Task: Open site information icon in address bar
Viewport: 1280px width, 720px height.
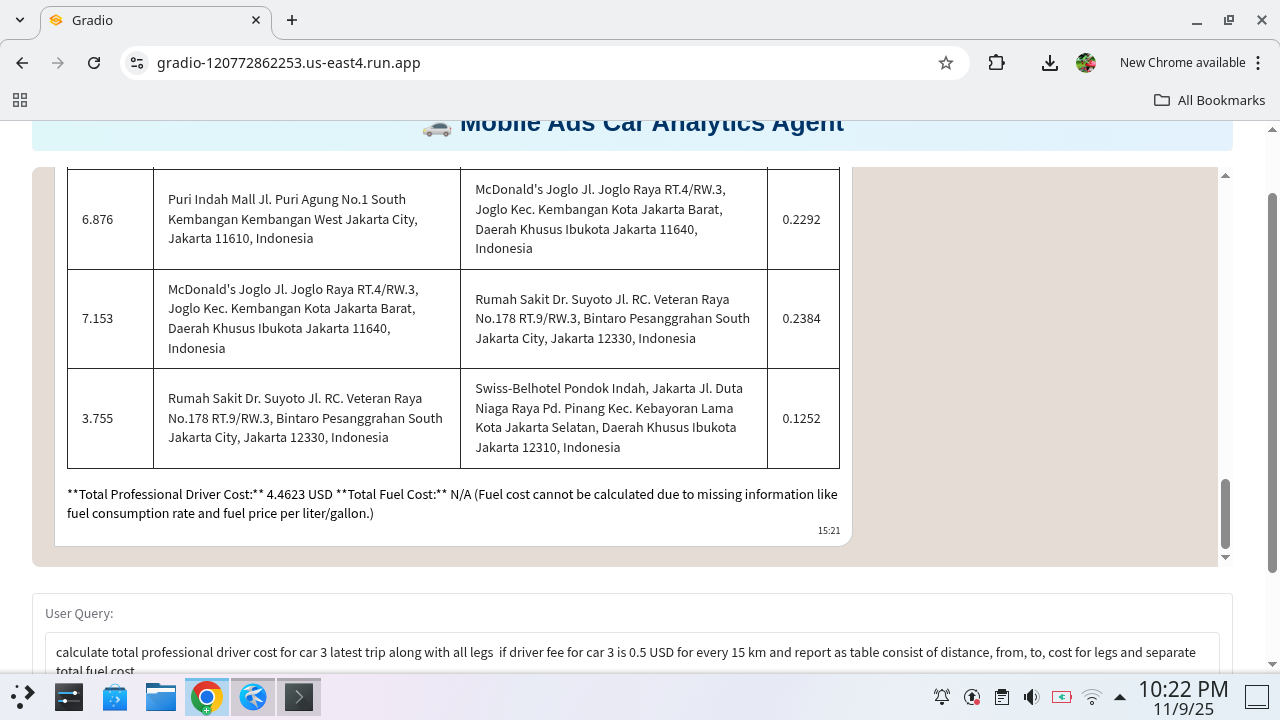Action: pos(137,63)
